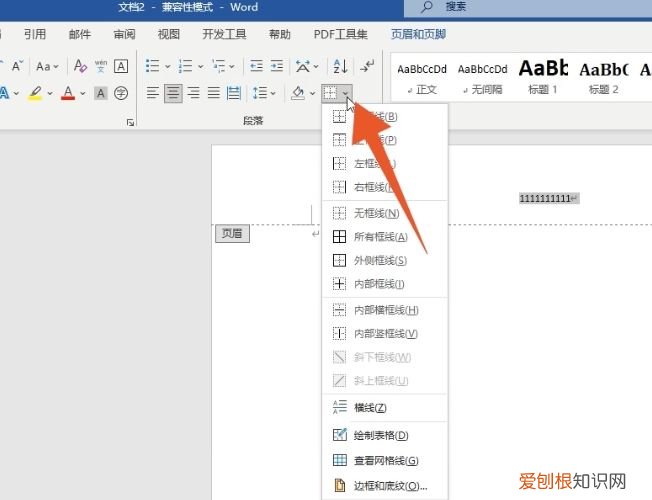652x500 pixels.
Task: Select 外侧框线(S) menu item
Action: [385, 260]
